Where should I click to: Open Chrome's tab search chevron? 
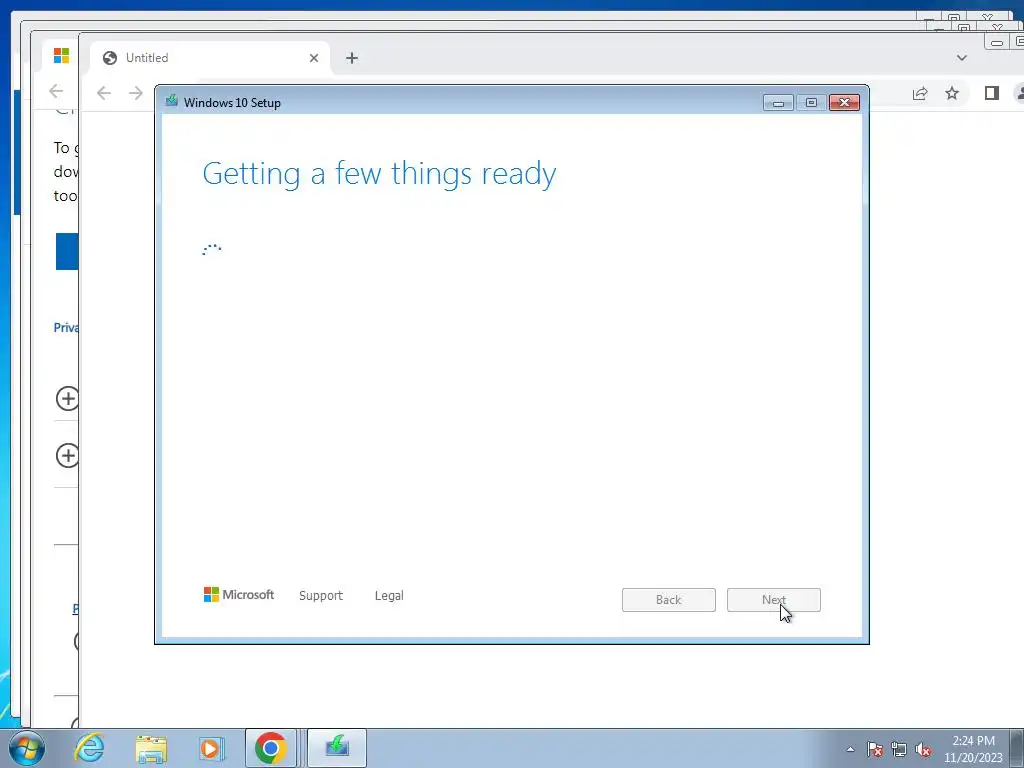coord(961,58)
